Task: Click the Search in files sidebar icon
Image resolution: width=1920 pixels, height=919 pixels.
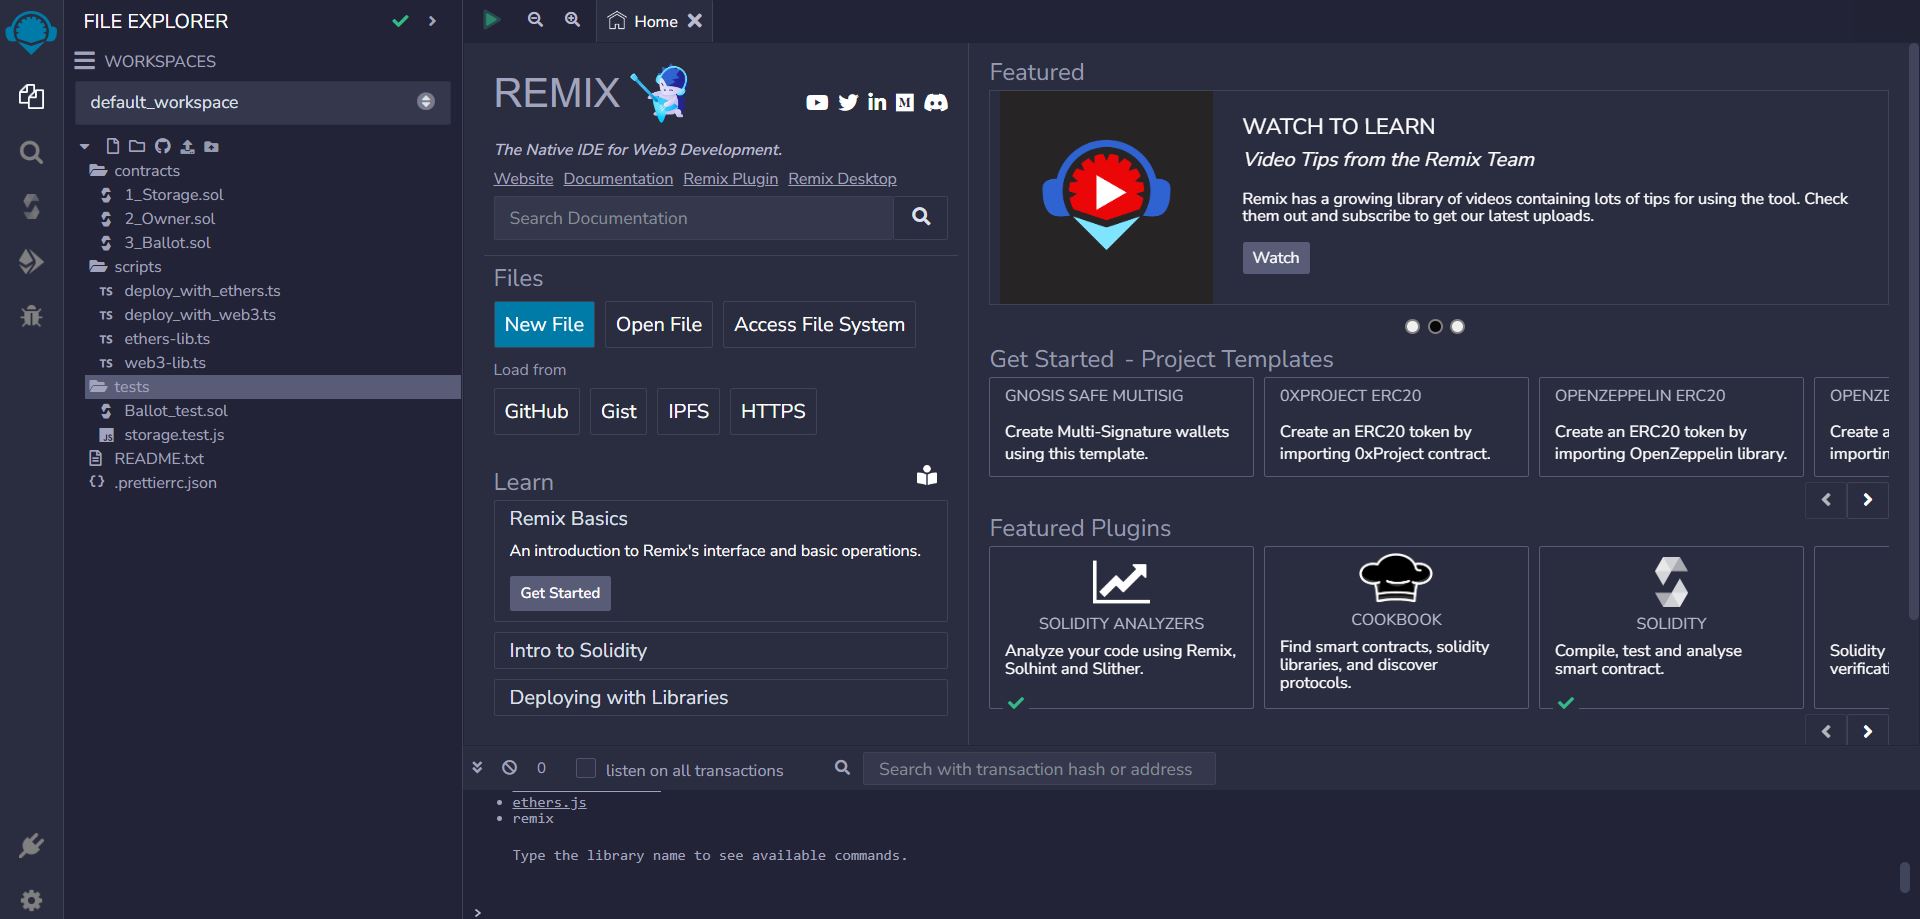Action: (x=31, y=152)
